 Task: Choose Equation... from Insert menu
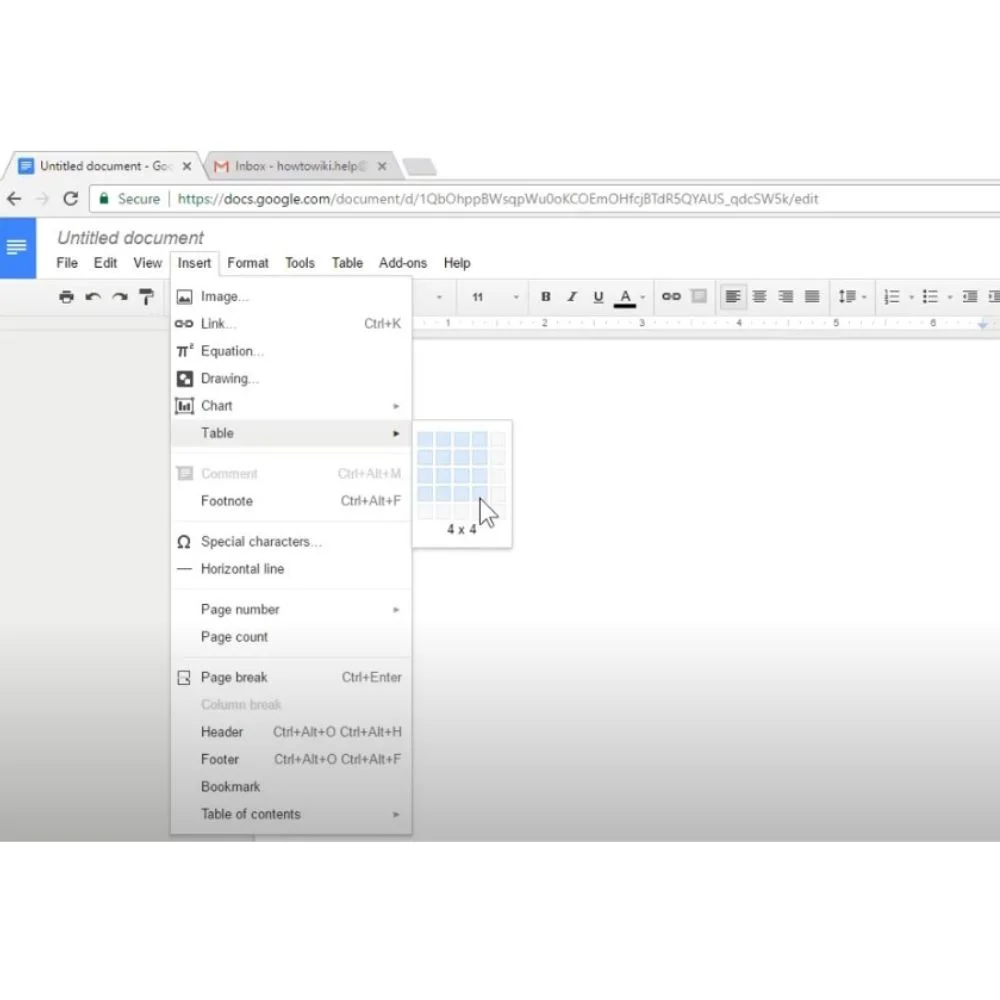pos(291,351)
